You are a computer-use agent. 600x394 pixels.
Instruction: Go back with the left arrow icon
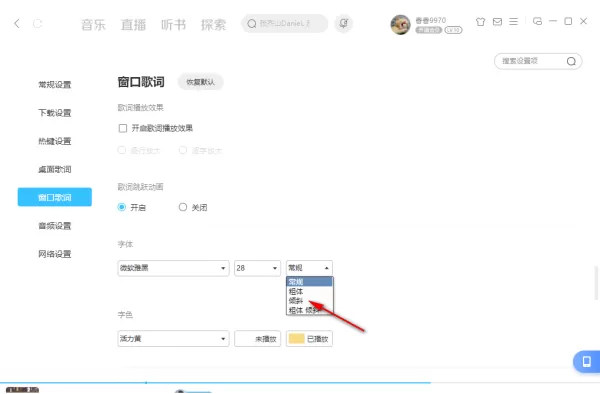click(x=17, y=23)
